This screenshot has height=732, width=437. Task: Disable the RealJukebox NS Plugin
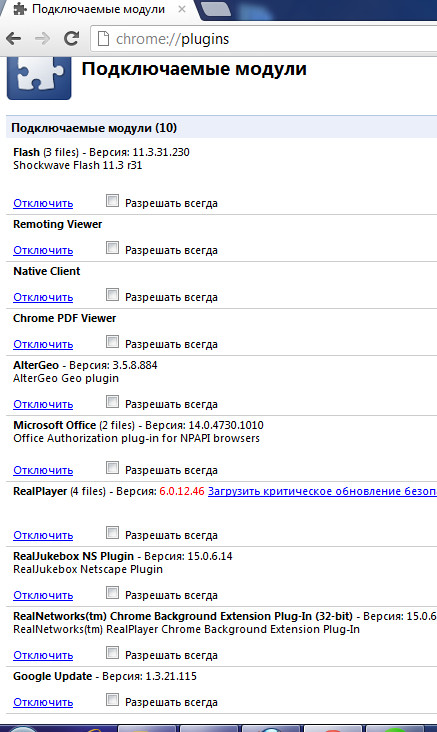click(43, 595)
